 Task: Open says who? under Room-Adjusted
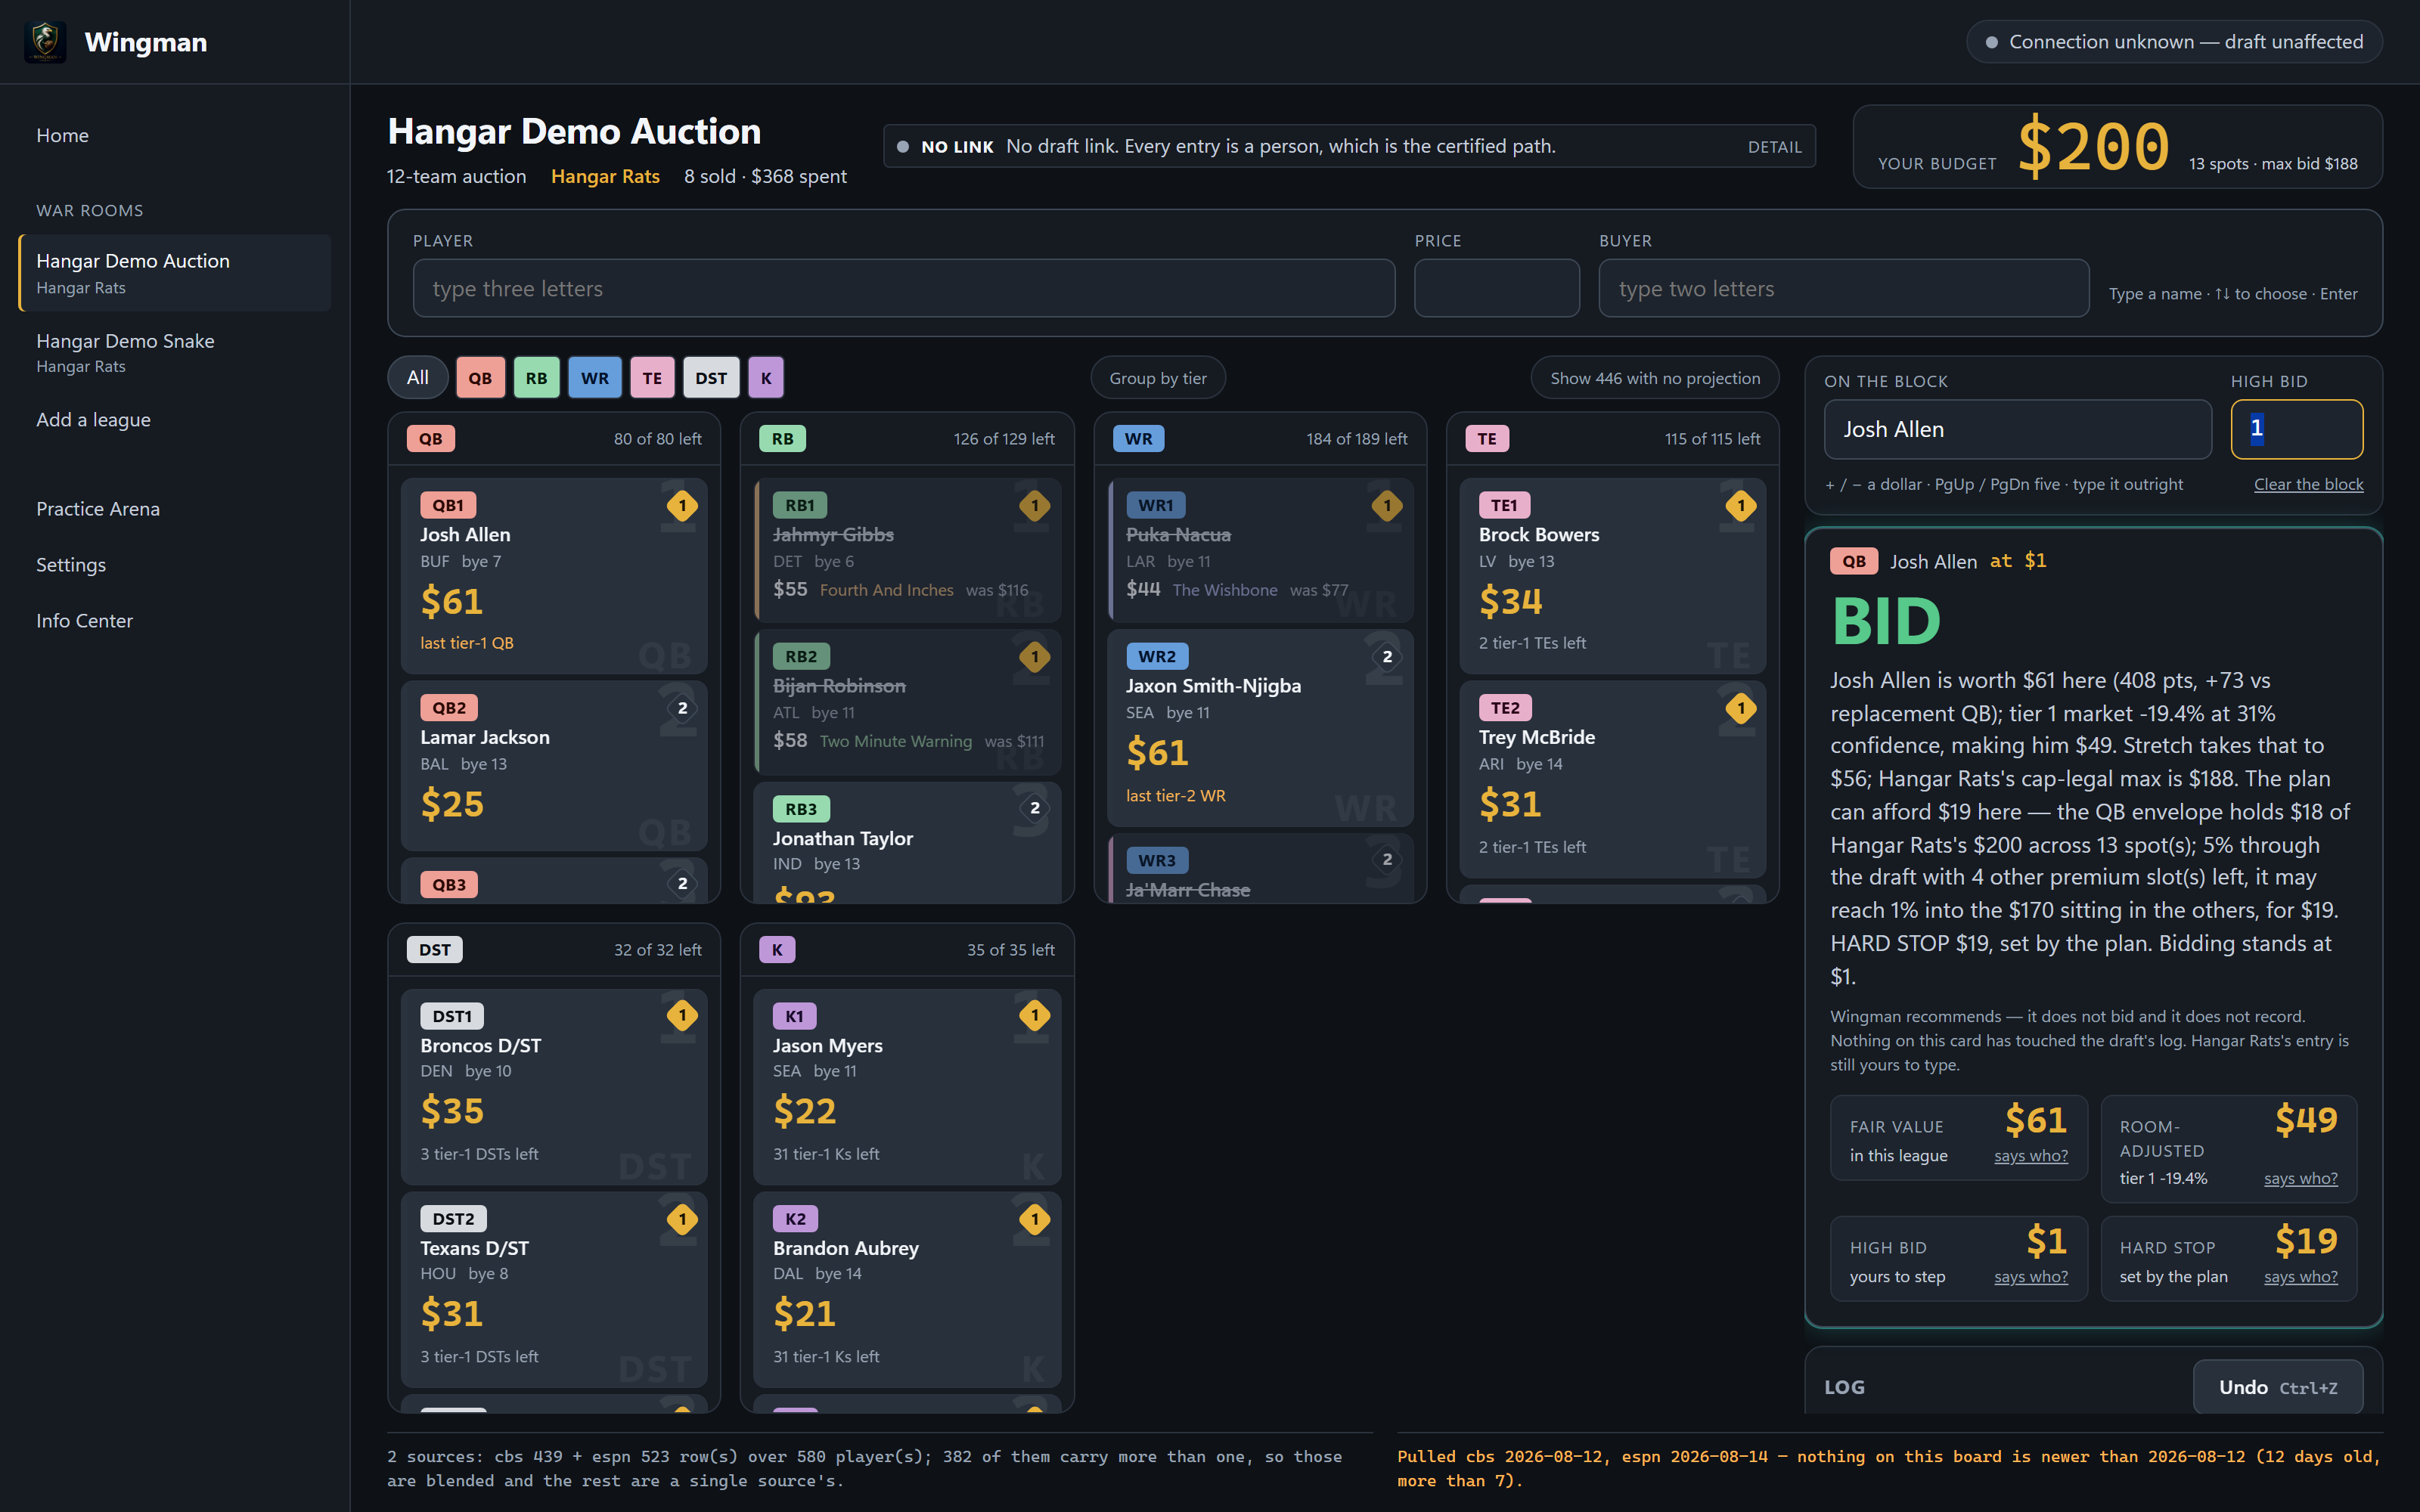(2301, 1179)
